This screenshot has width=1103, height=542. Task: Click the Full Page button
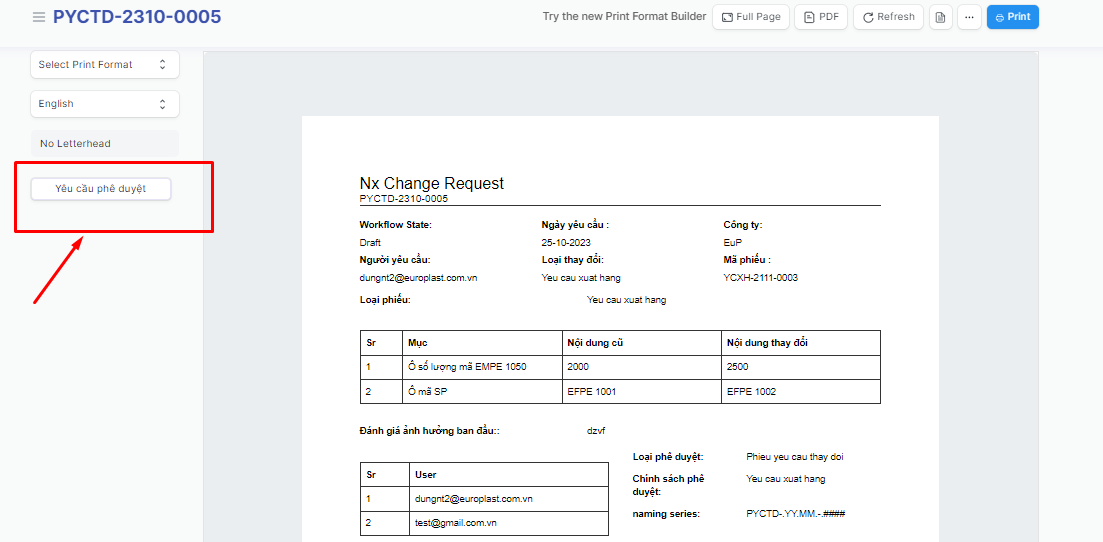coord(750,17)
